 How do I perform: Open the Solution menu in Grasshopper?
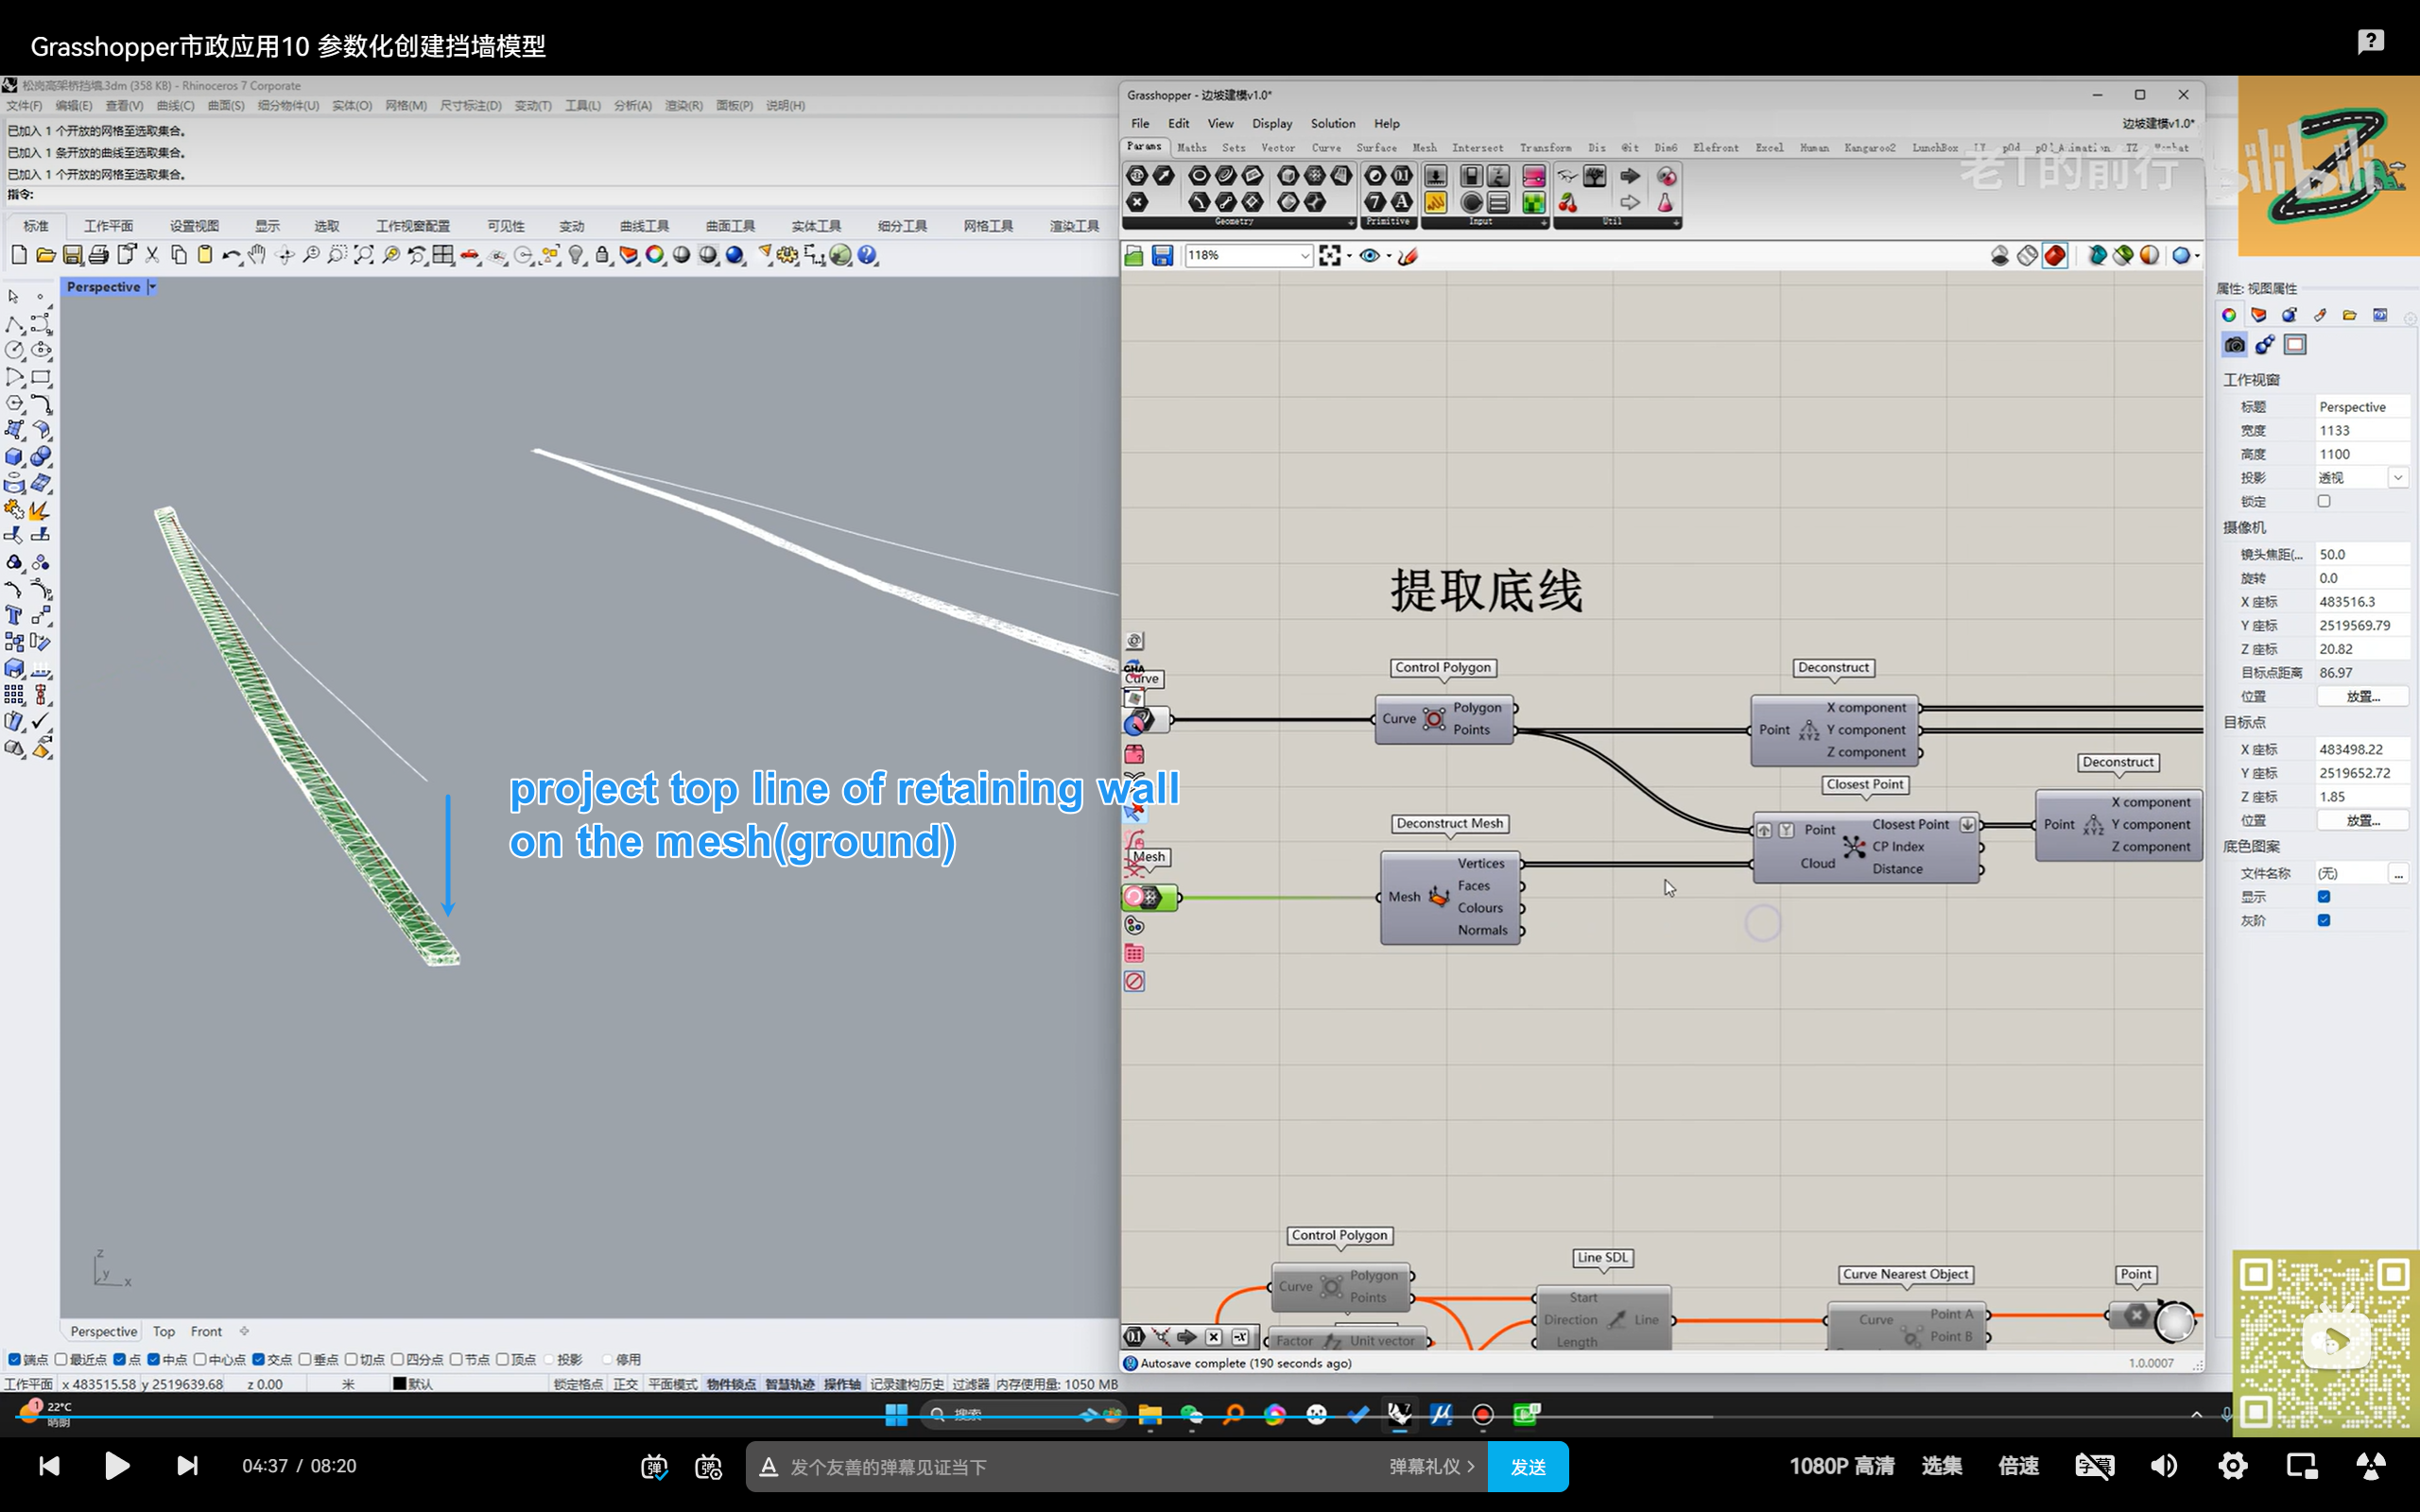click(1332, 123)
